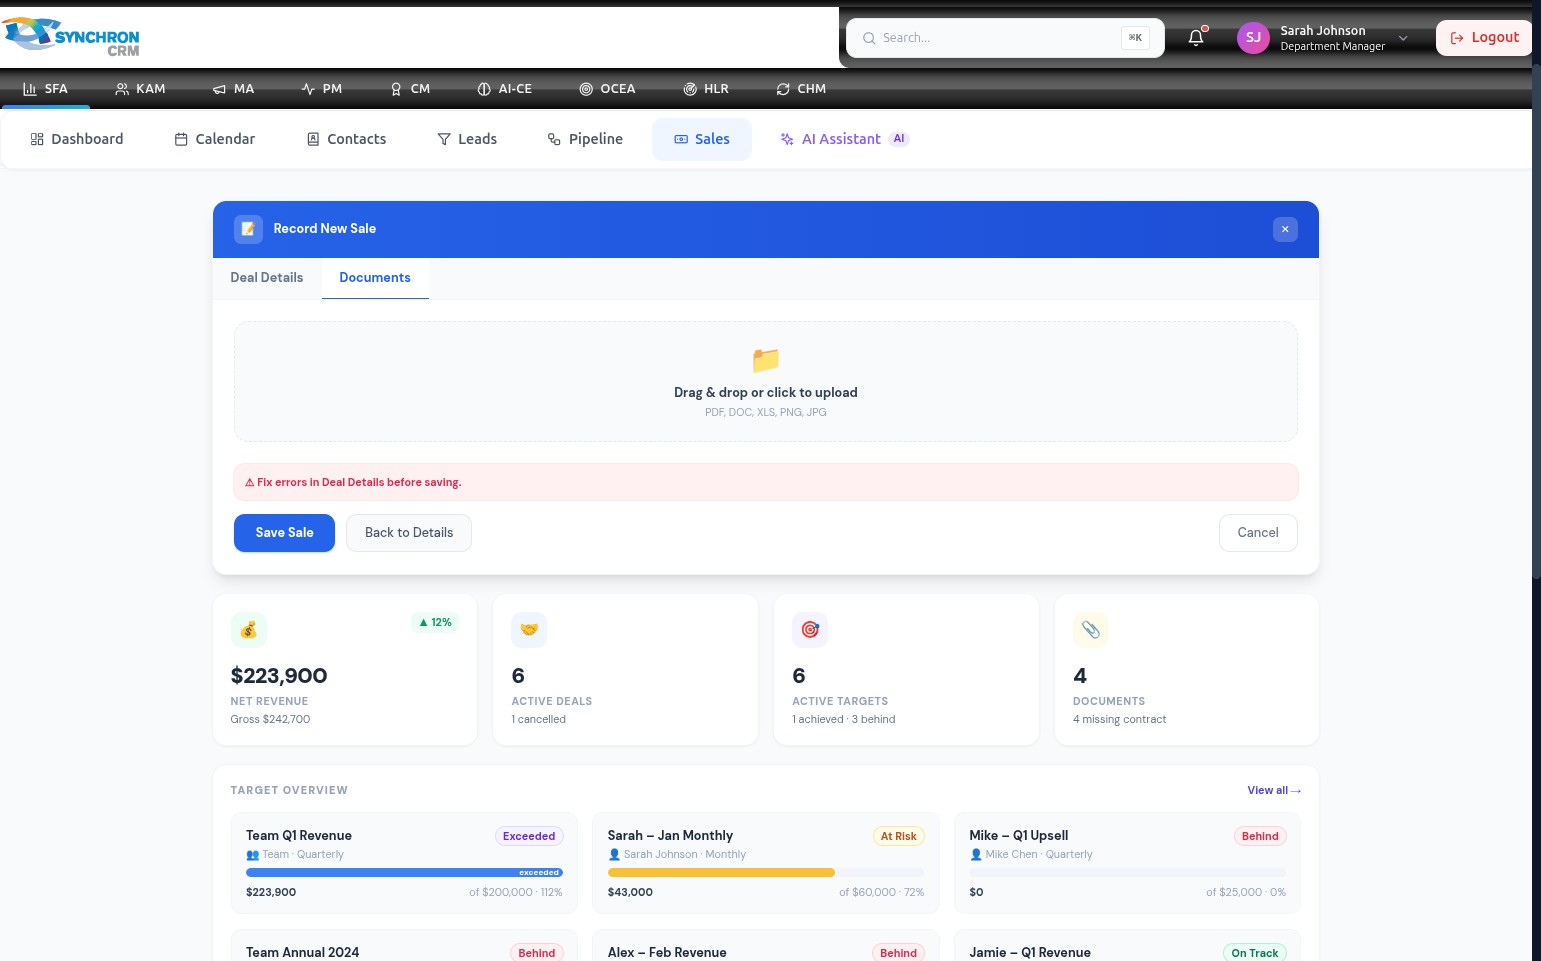Click the Record New Sale notepad icon
The image size is (1541, 961).
248,229
